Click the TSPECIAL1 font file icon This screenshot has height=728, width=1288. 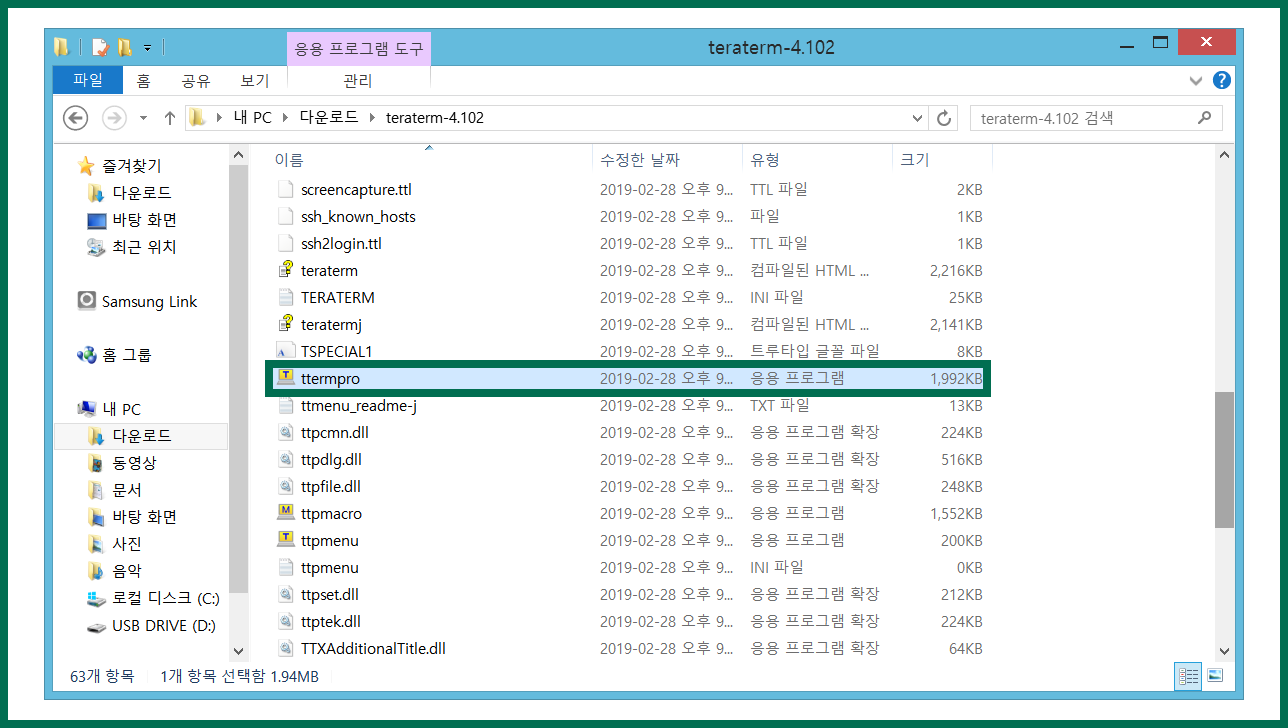pos(285,351)
